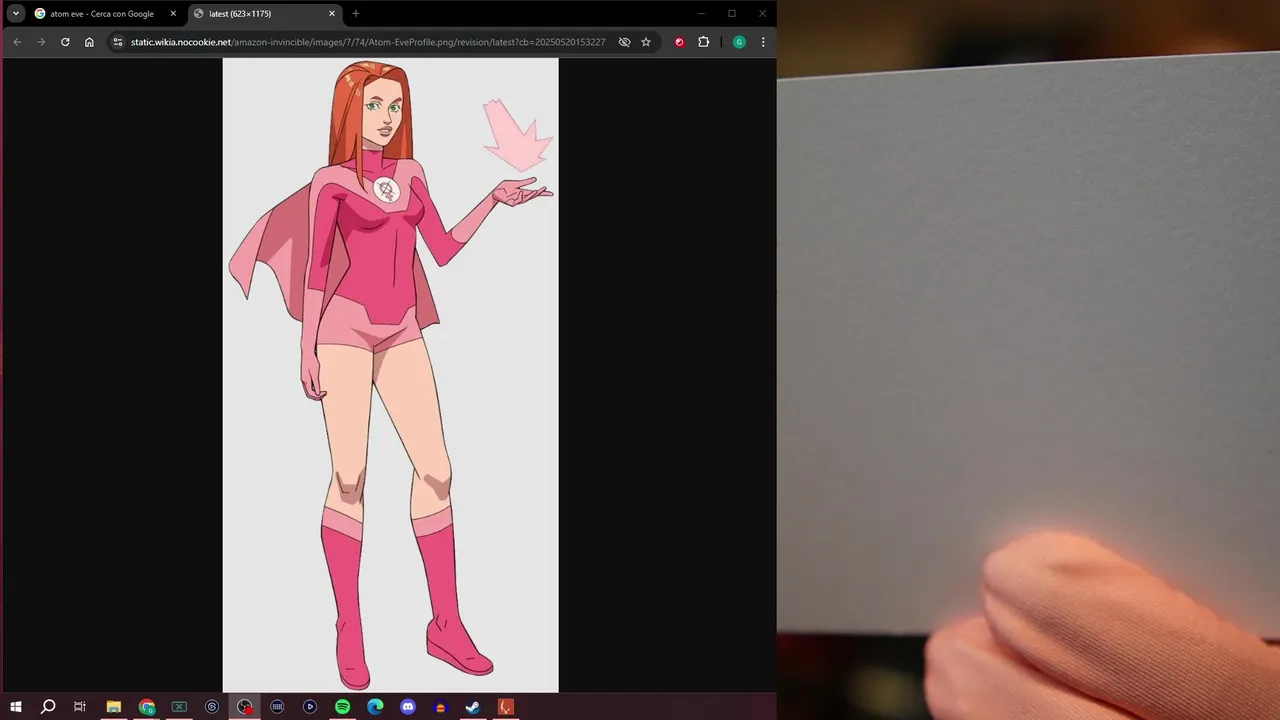Open Discord from the taskbar
Viewport: 1280px width, 720px height.
[408, 707]
